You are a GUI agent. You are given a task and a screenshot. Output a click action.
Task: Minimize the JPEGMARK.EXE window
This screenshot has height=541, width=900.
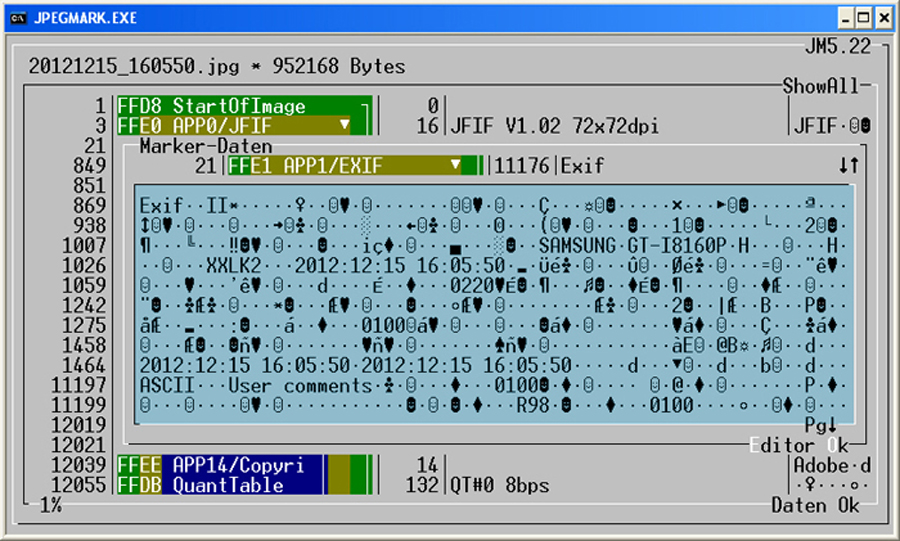[x=845, y=18]
